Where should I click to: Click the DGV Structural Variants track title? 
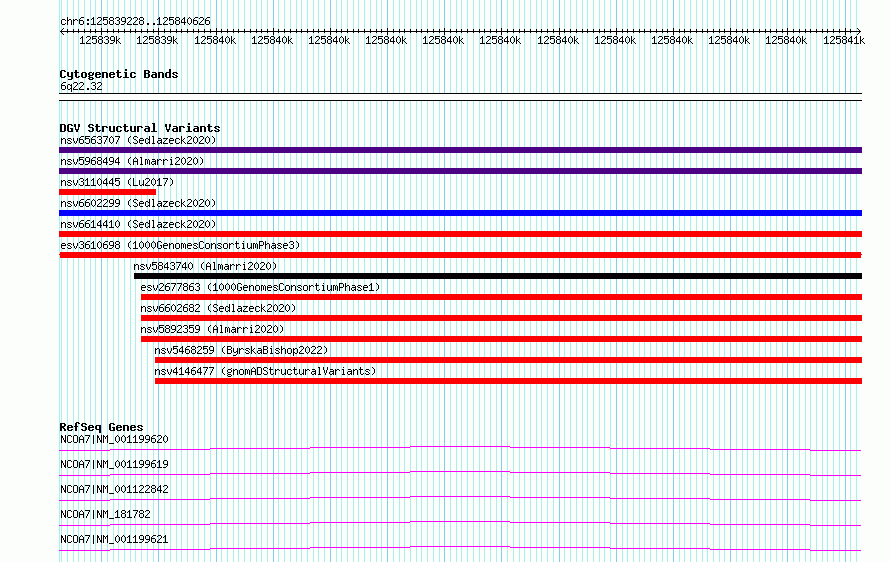pos(140,128)
